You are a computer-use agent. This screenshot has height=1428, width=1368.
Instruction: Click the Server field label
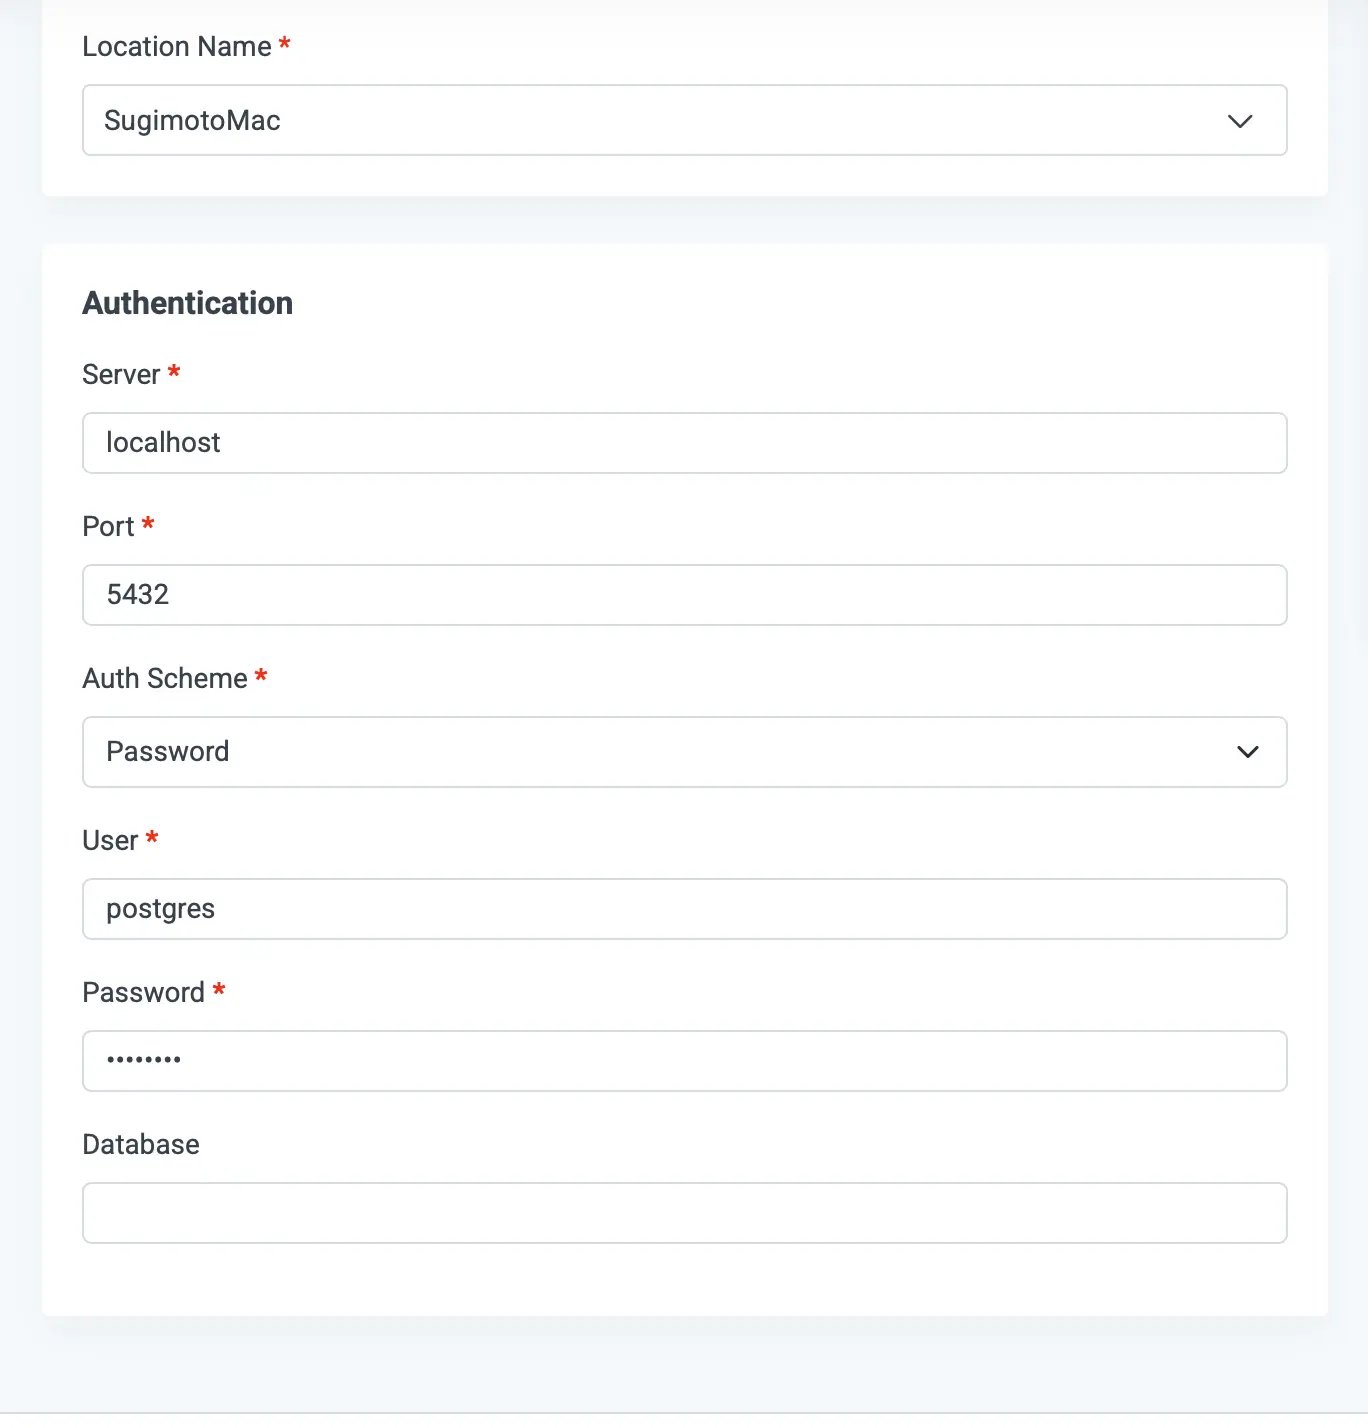pos(121,375)
